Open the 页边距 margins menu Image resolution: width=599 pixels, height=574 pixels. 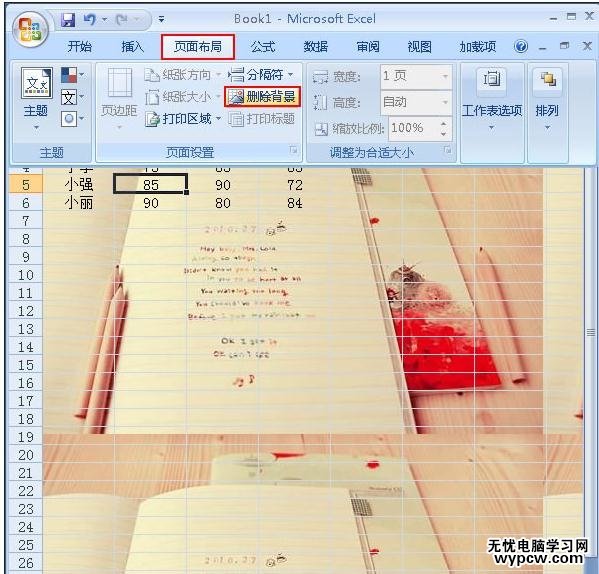click(119, 99)
